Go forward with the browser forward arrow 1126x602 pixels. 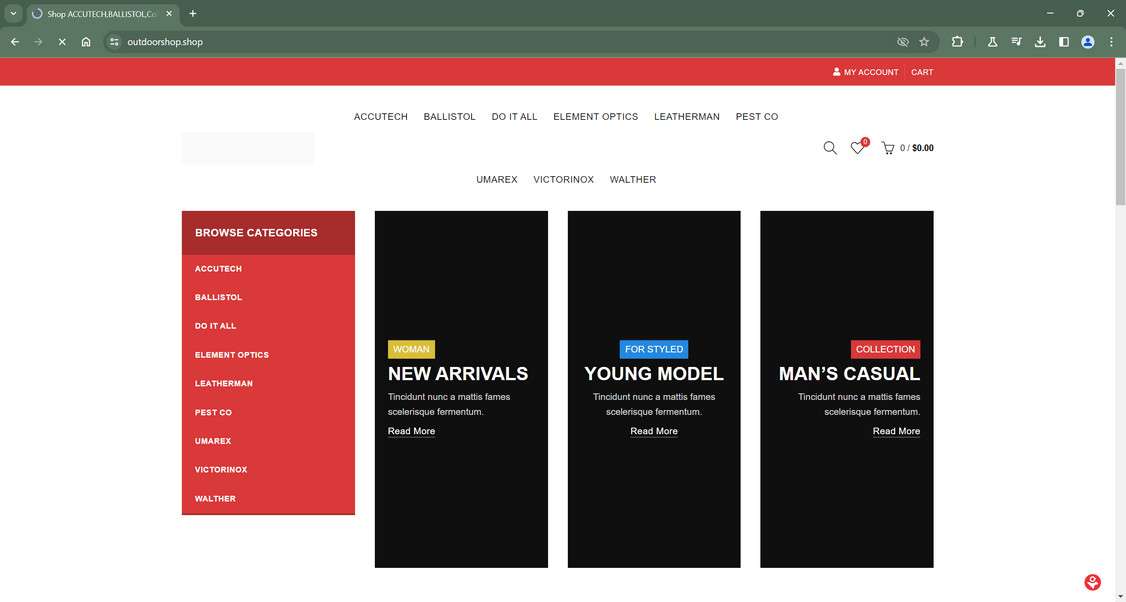[x=38, y=42]
